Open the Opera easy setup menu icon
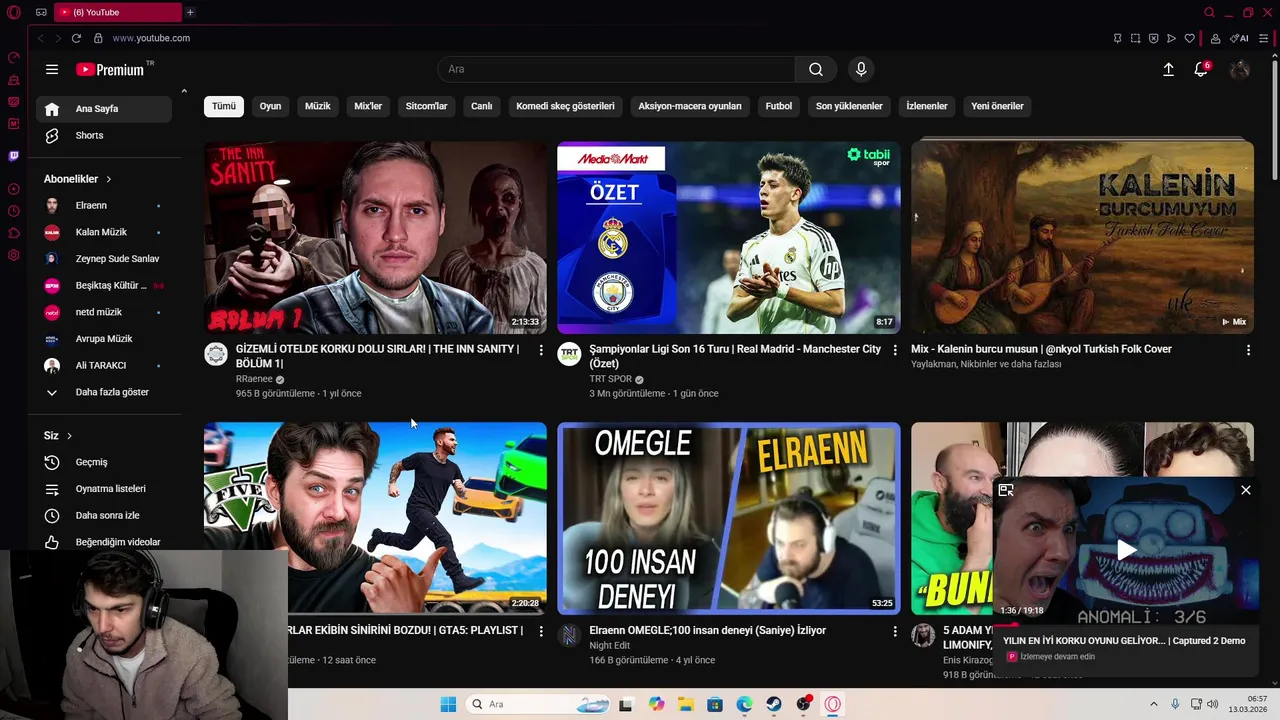This screenshot has height=720, width=1280. (x=1264, y=38)
